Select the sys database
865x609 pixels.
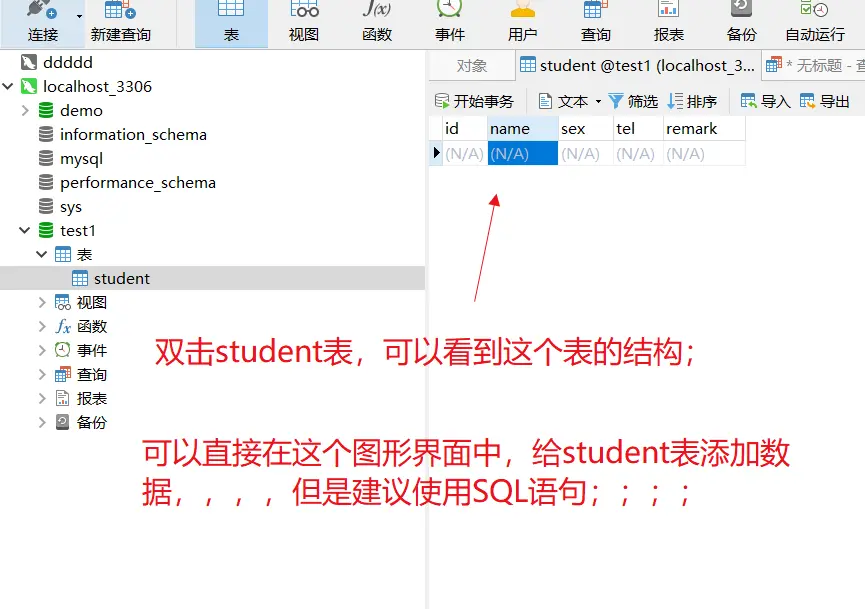click(x=71, y=207)
